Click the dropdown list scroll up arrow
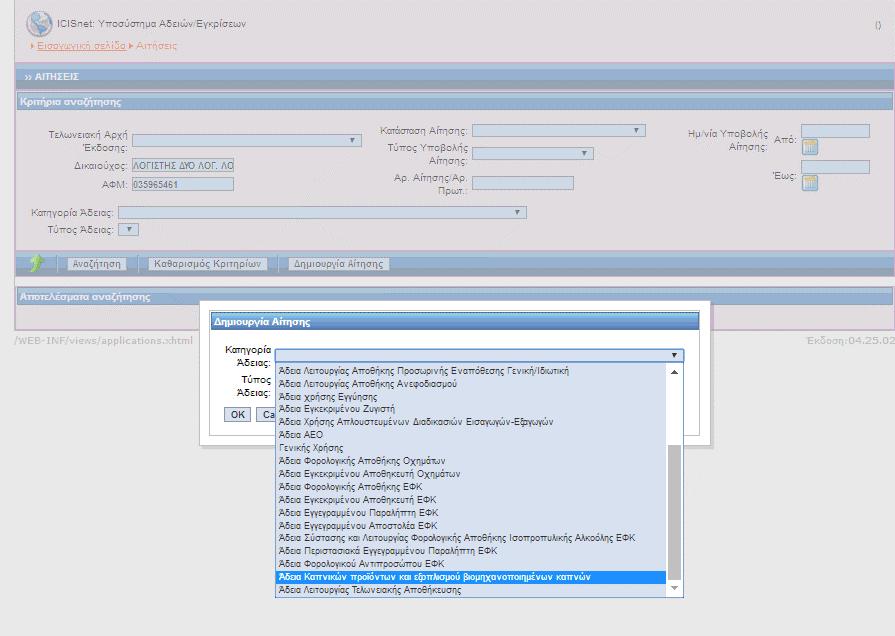The height and width of the screenshot is (636, 895). tap(674, 372)
